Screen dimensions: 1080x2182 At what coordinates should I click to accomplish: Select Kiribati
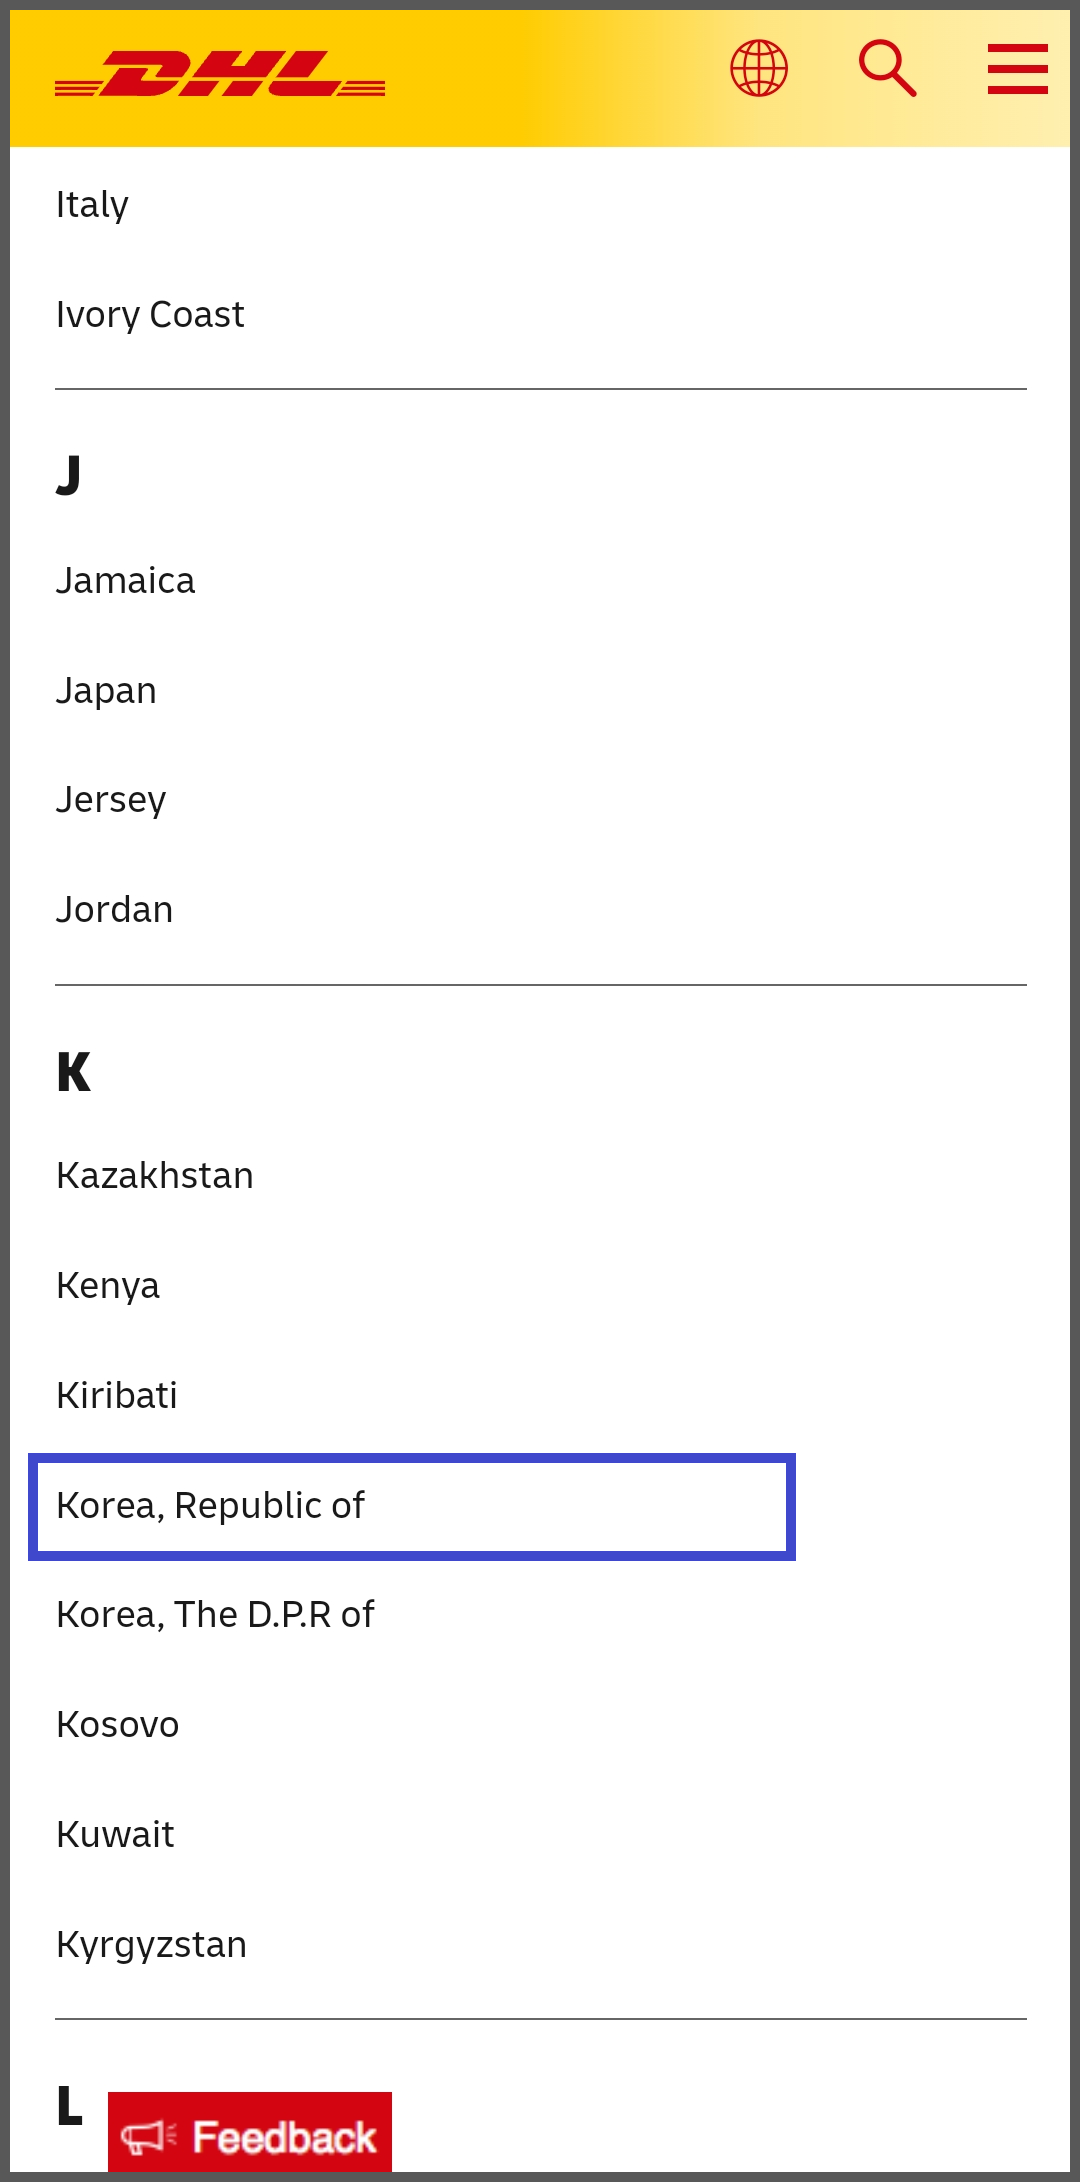(117, 1396)
